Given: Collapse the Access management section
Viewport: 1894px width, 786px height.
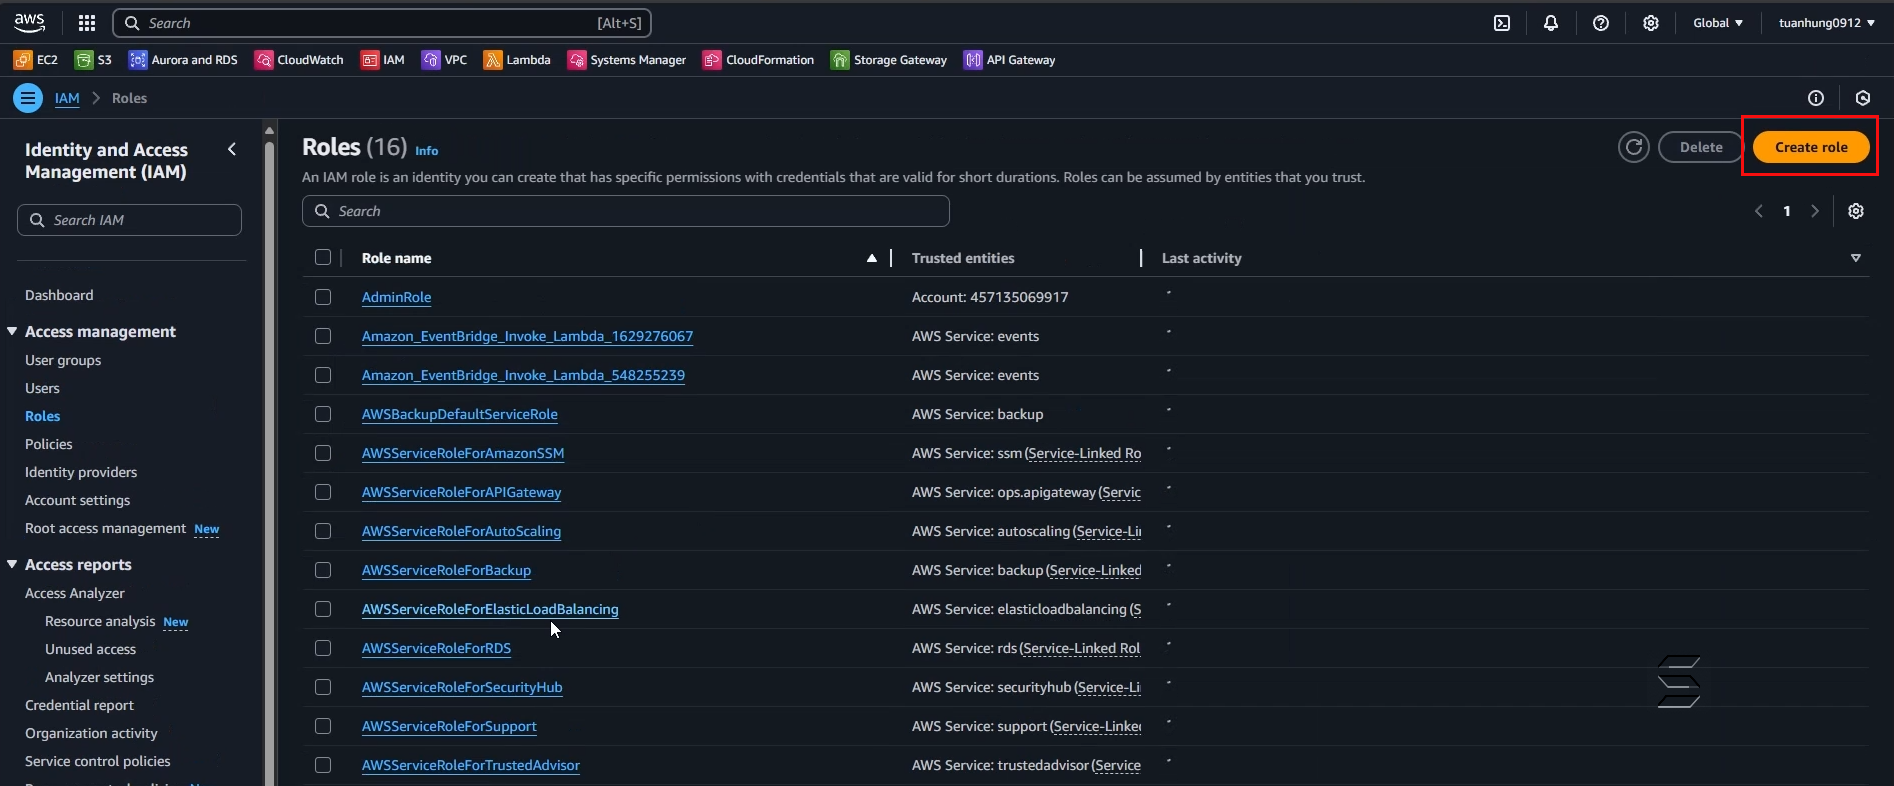Looking at the screenshot, I should coord(12,331).
